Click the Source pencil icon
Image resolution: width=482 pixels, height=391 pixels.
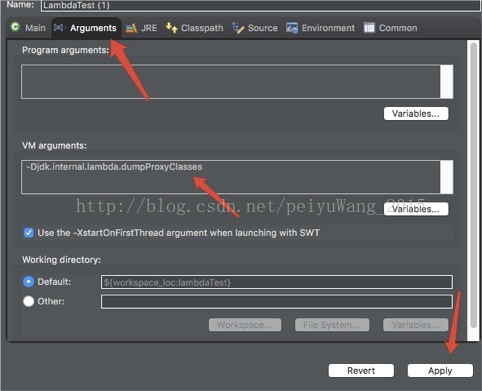click(238, 28)
